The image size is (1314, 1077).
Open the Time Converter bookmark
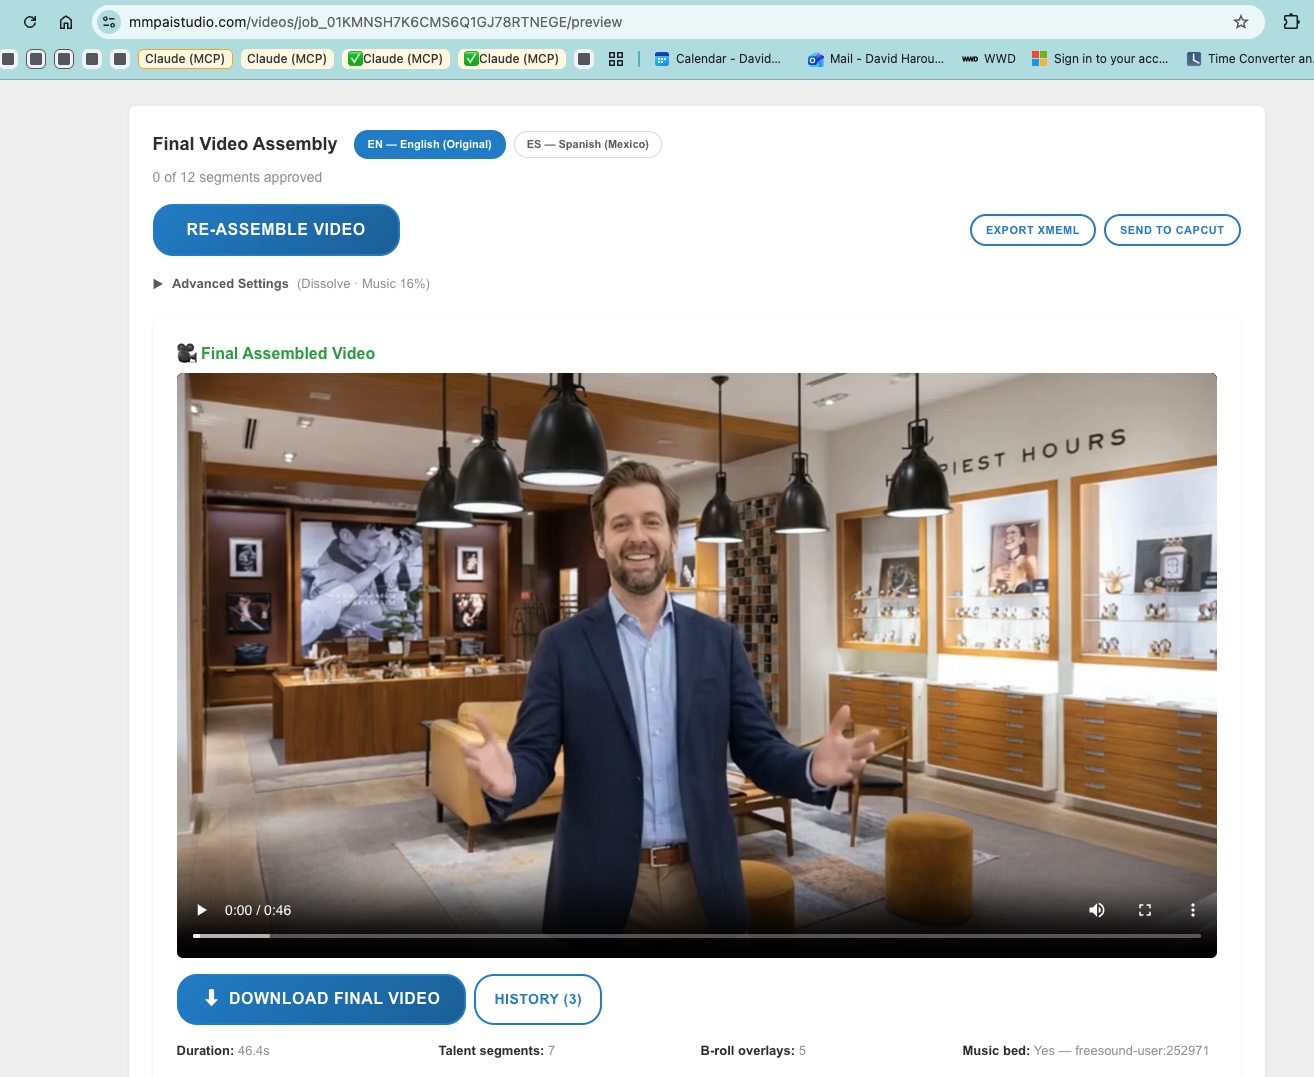pyautogui.click(x=1250, y=59)
